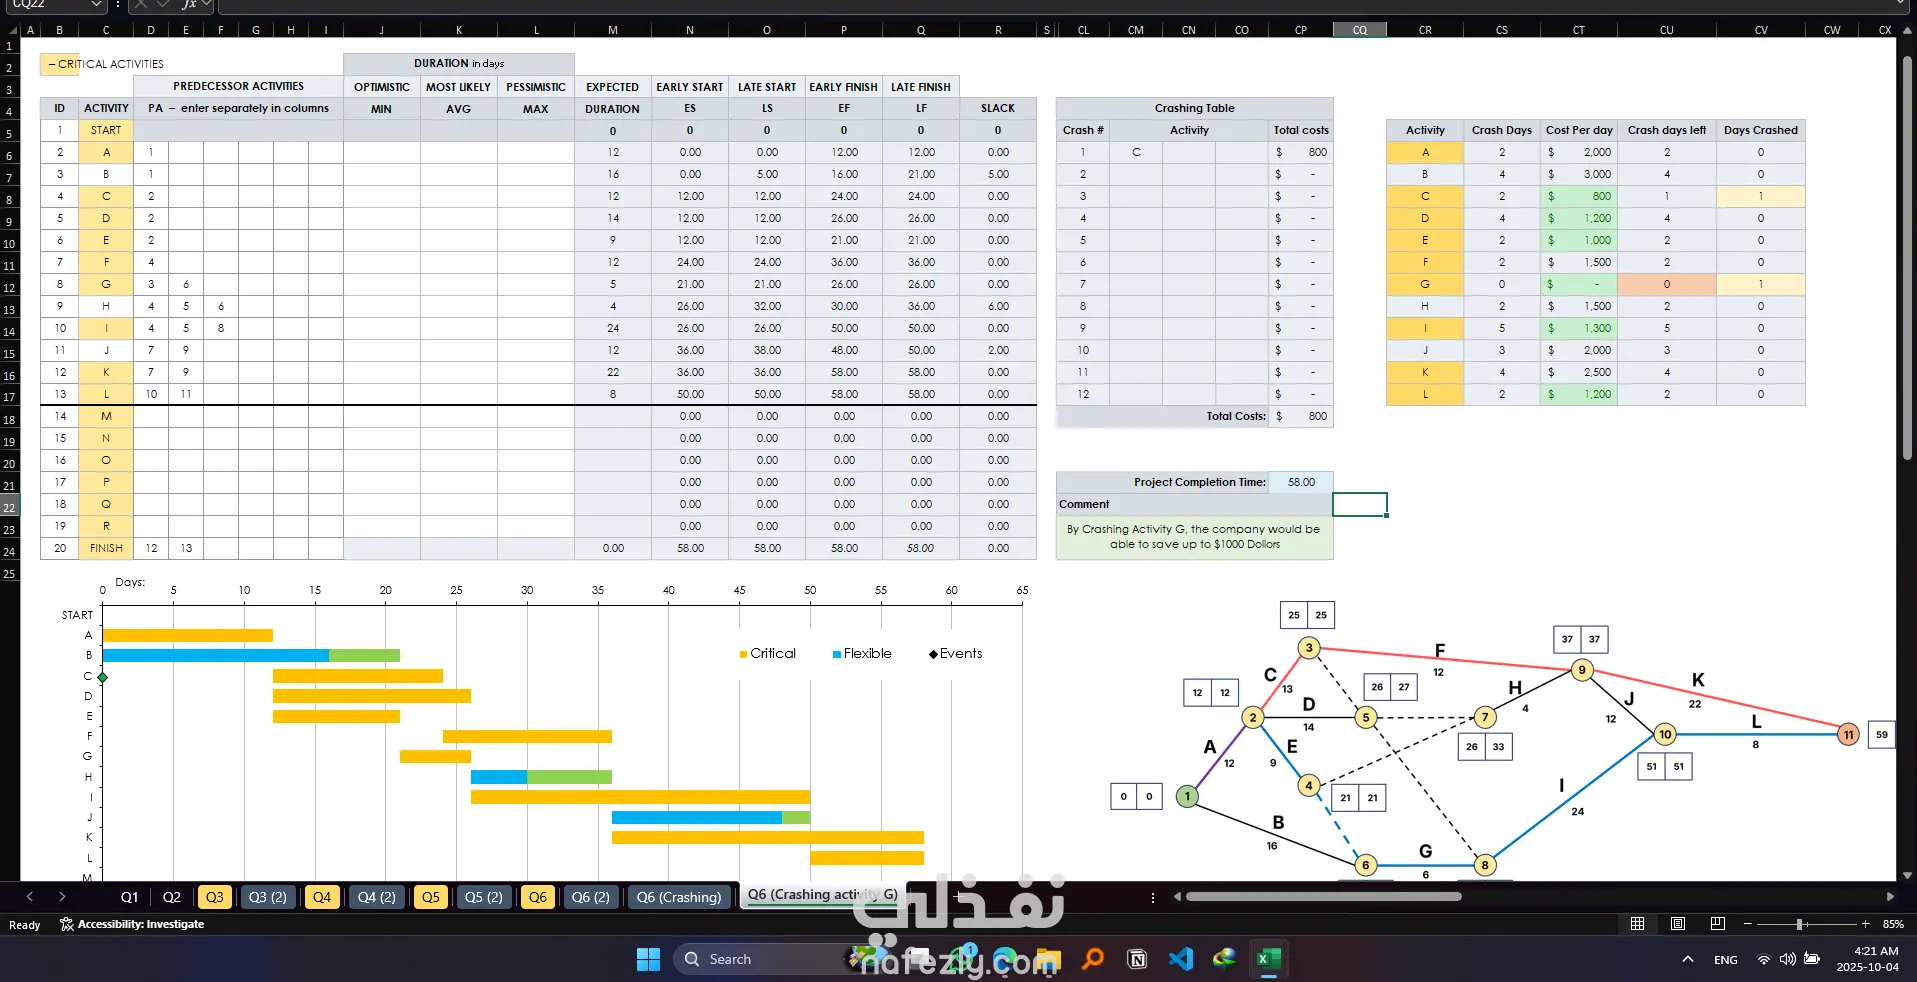Click node 11 in network diagram
This screenshot has height=982, width=1917.
(x=1848, y=735)
